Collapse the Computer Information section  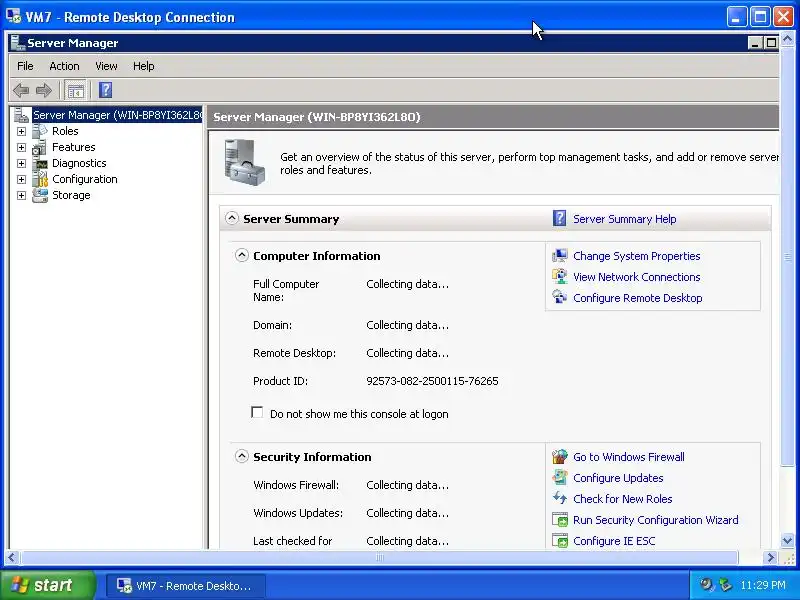[241, 255]
